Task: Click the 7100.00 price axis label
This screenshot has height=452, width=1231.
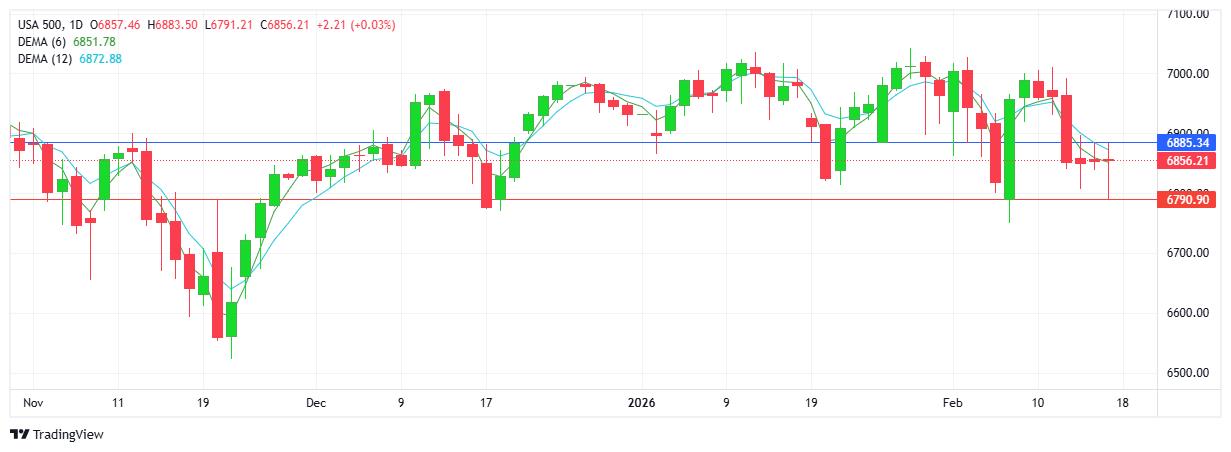Action: (x=1189, y=14)
